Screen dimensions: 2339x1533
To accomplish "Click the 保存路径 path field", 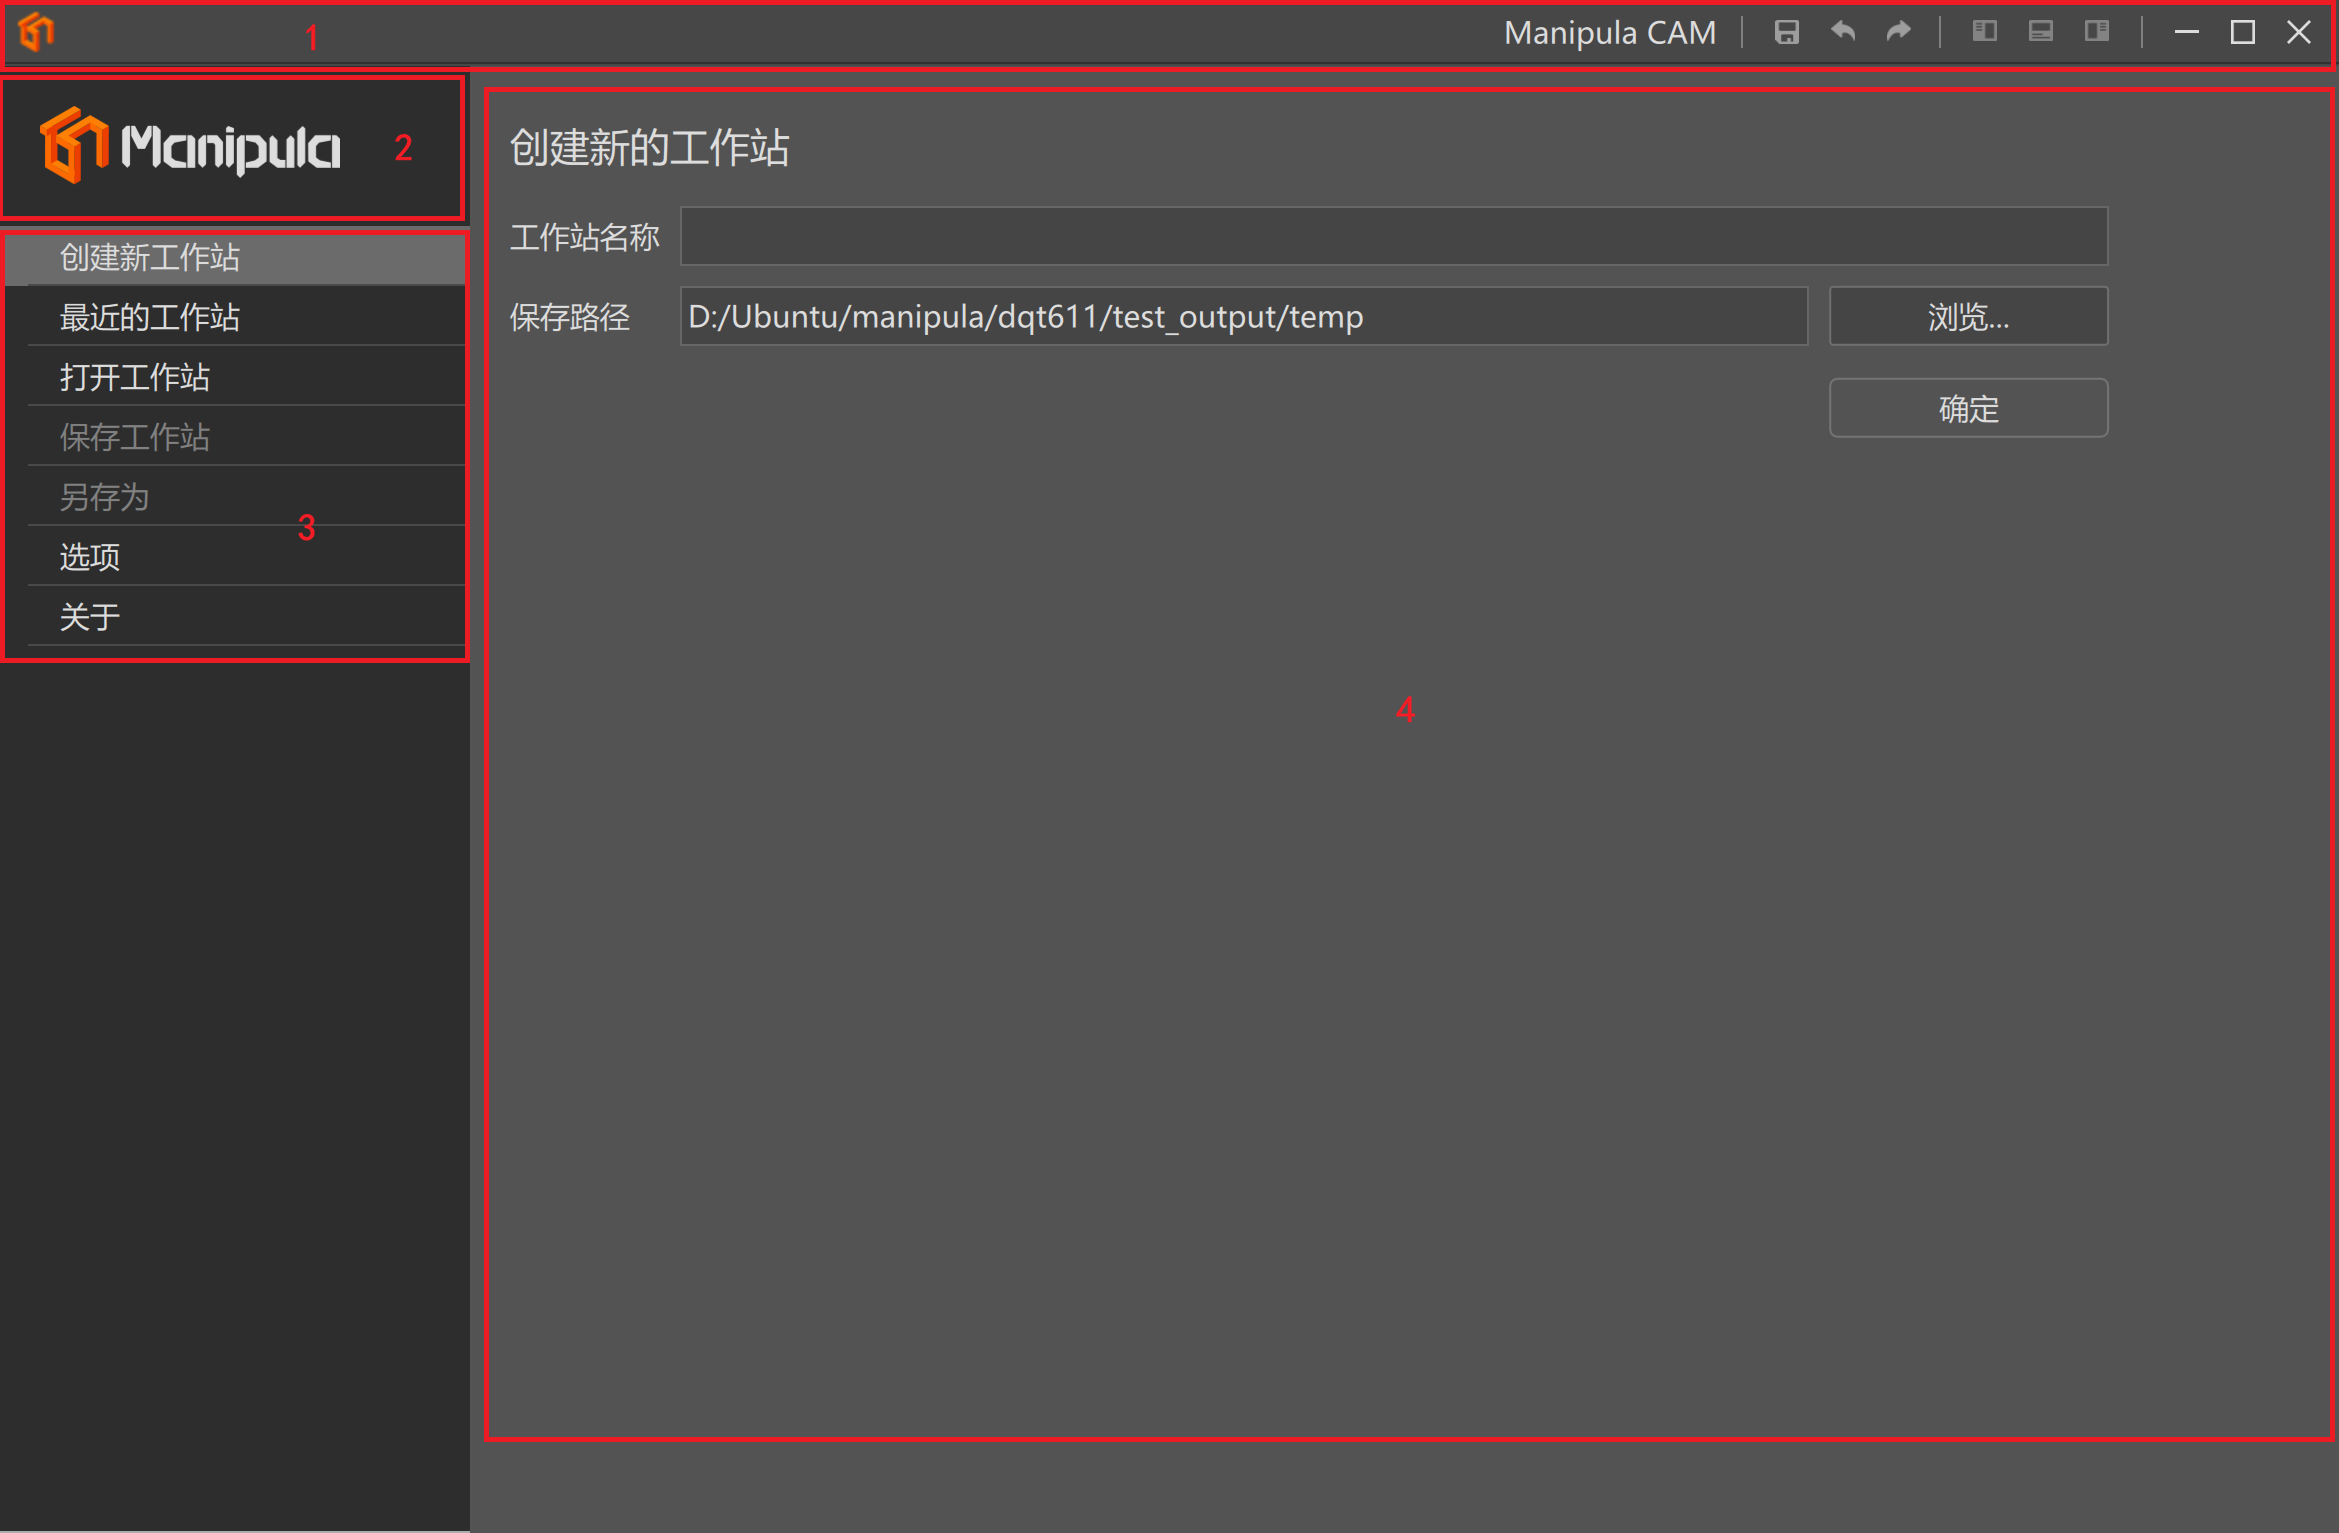I will (x=1244, y=316).
